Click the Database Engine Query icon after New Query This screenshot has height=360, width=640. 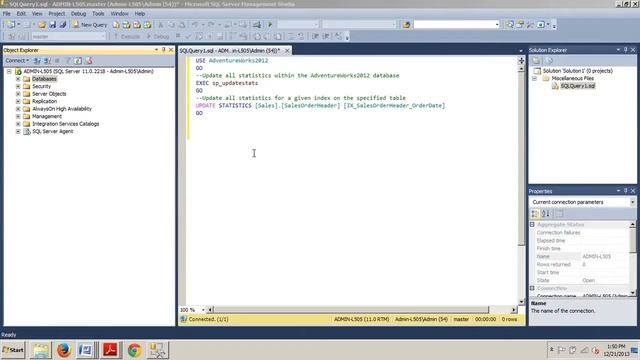tap(116, 25)
